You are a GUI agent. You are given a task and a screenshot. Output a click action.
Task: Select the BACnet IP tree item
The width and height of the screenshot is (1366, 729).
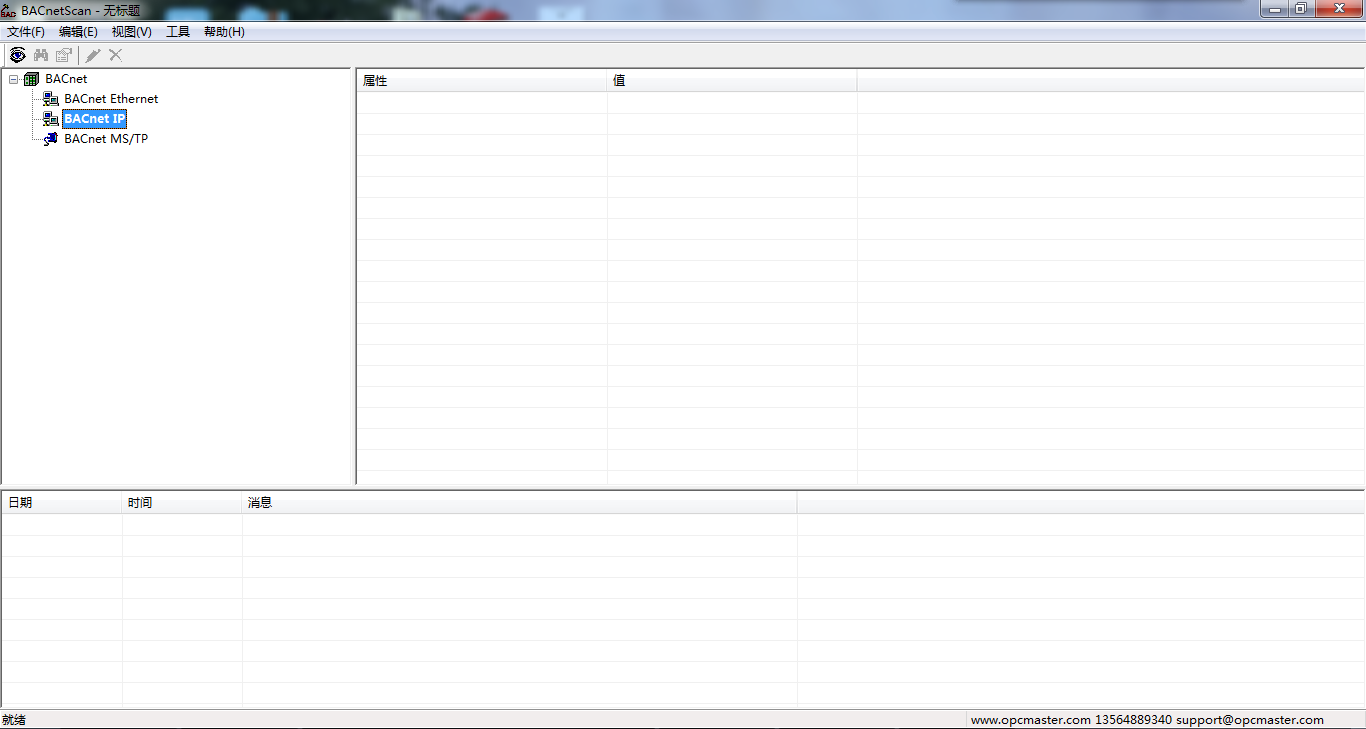[94, 119]
